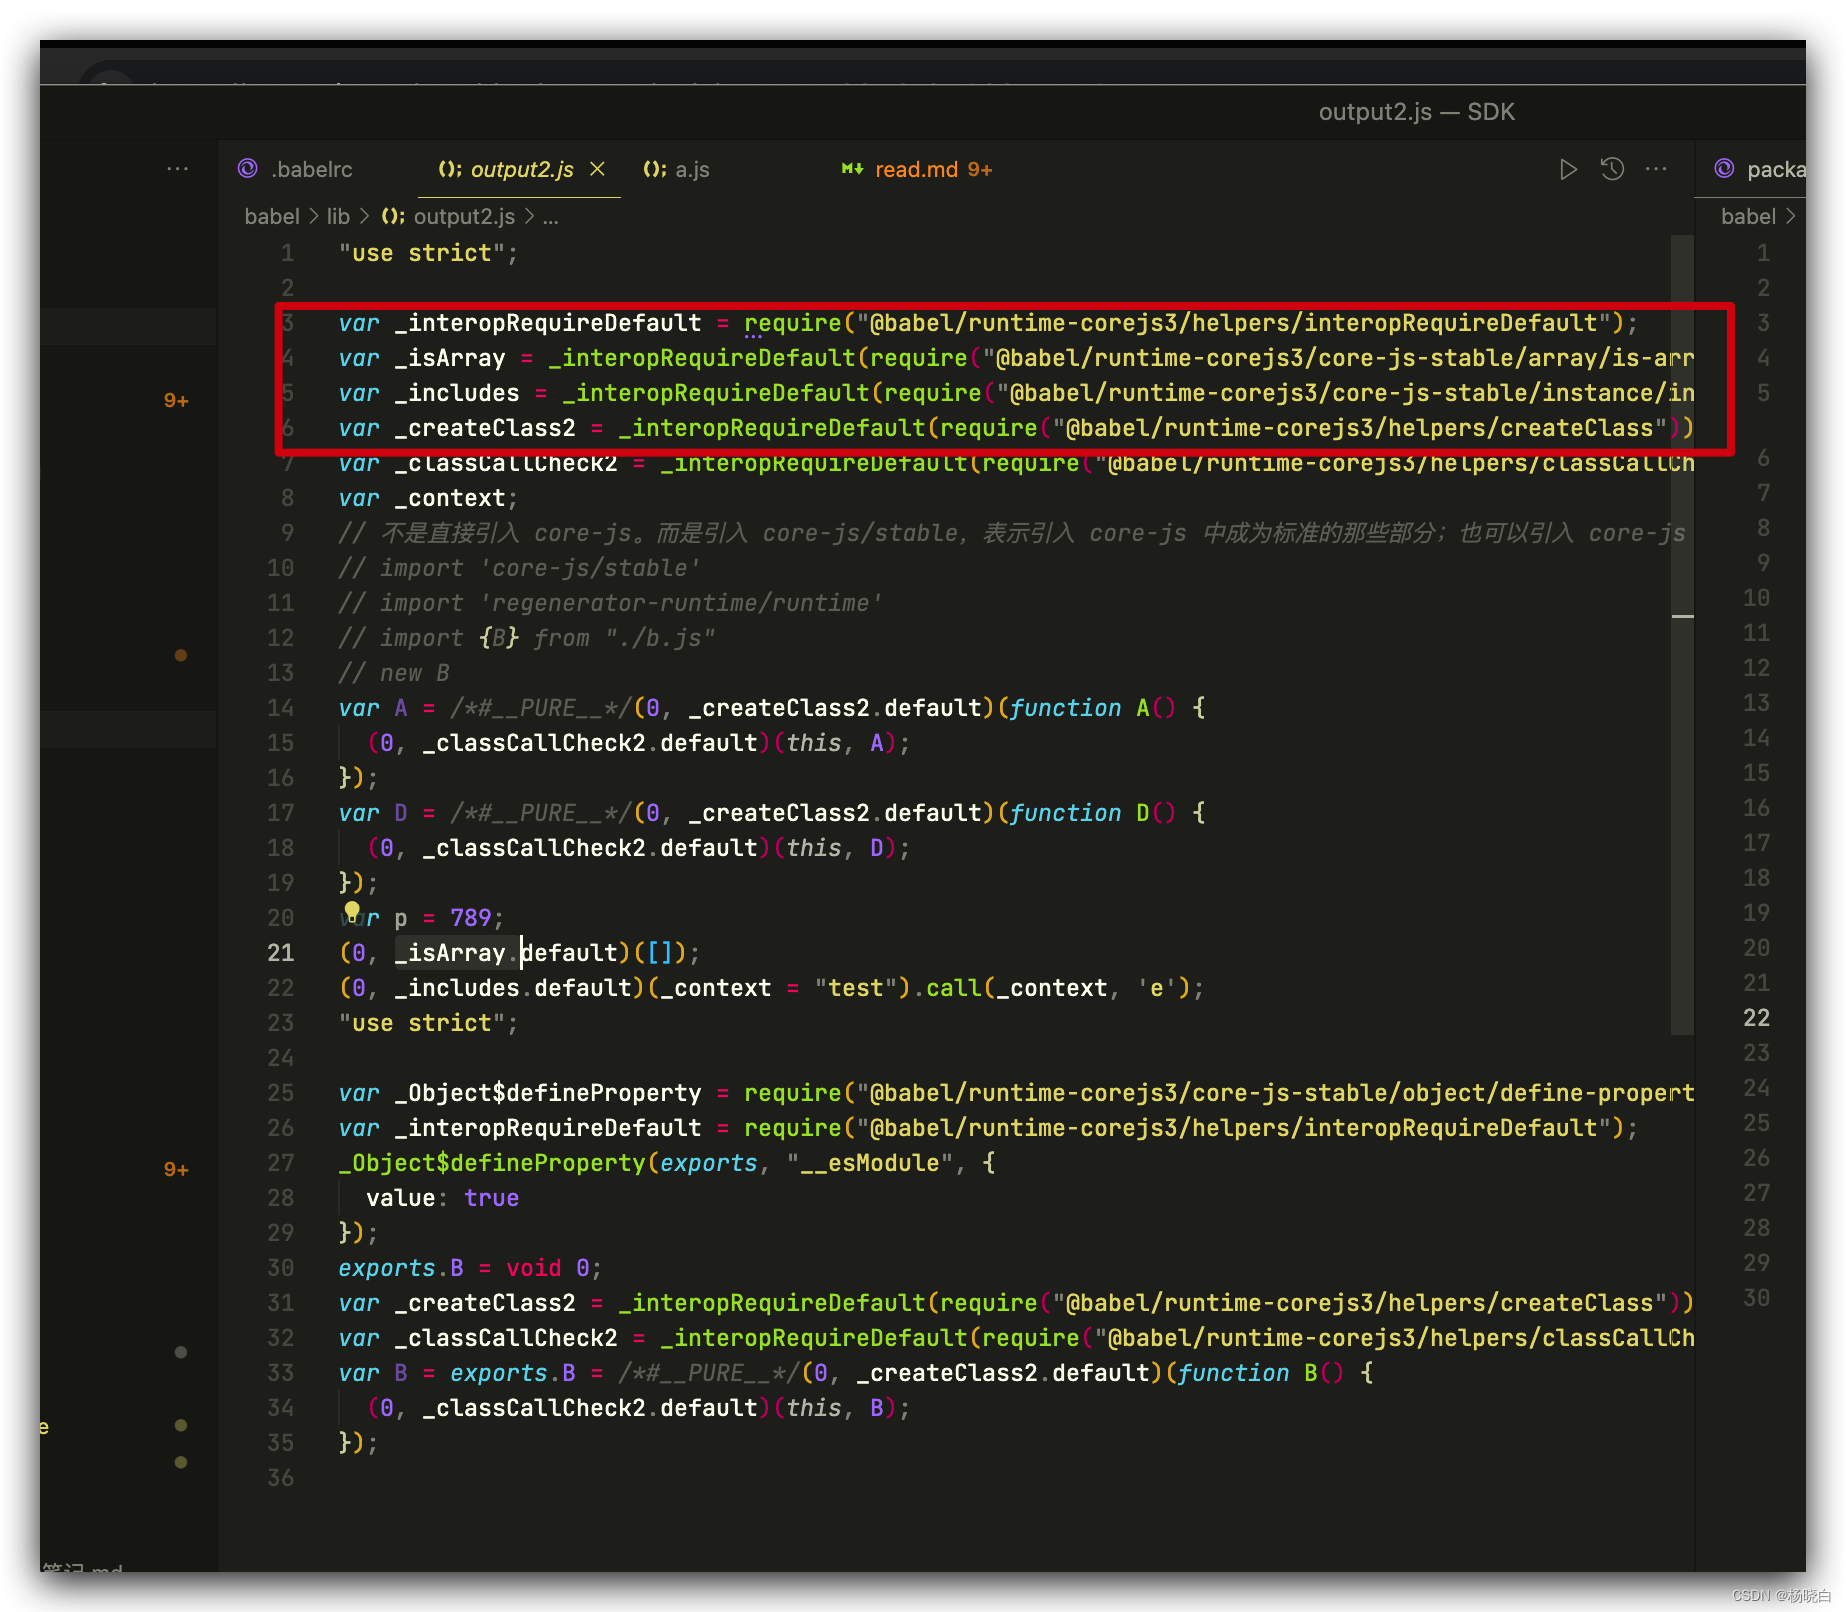Click "./b.js" in the line 12 comment
The image size is (1846, 1612).
tap(660, 638)
